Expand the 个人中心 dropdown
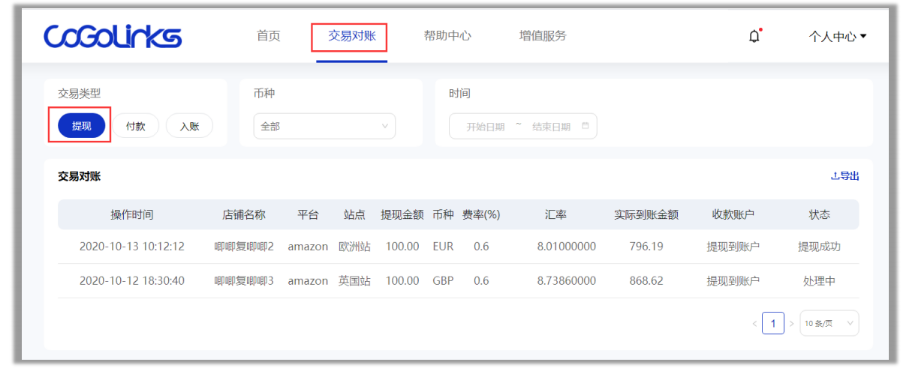 838,36
